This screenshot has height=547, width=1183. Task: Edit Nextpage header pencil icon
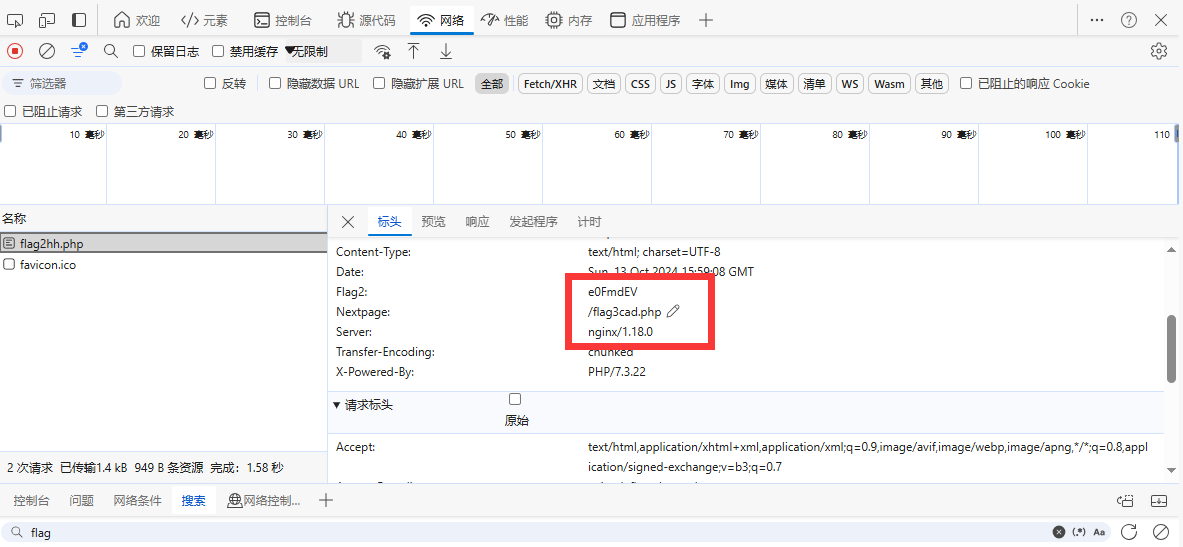tap(674, 312)
